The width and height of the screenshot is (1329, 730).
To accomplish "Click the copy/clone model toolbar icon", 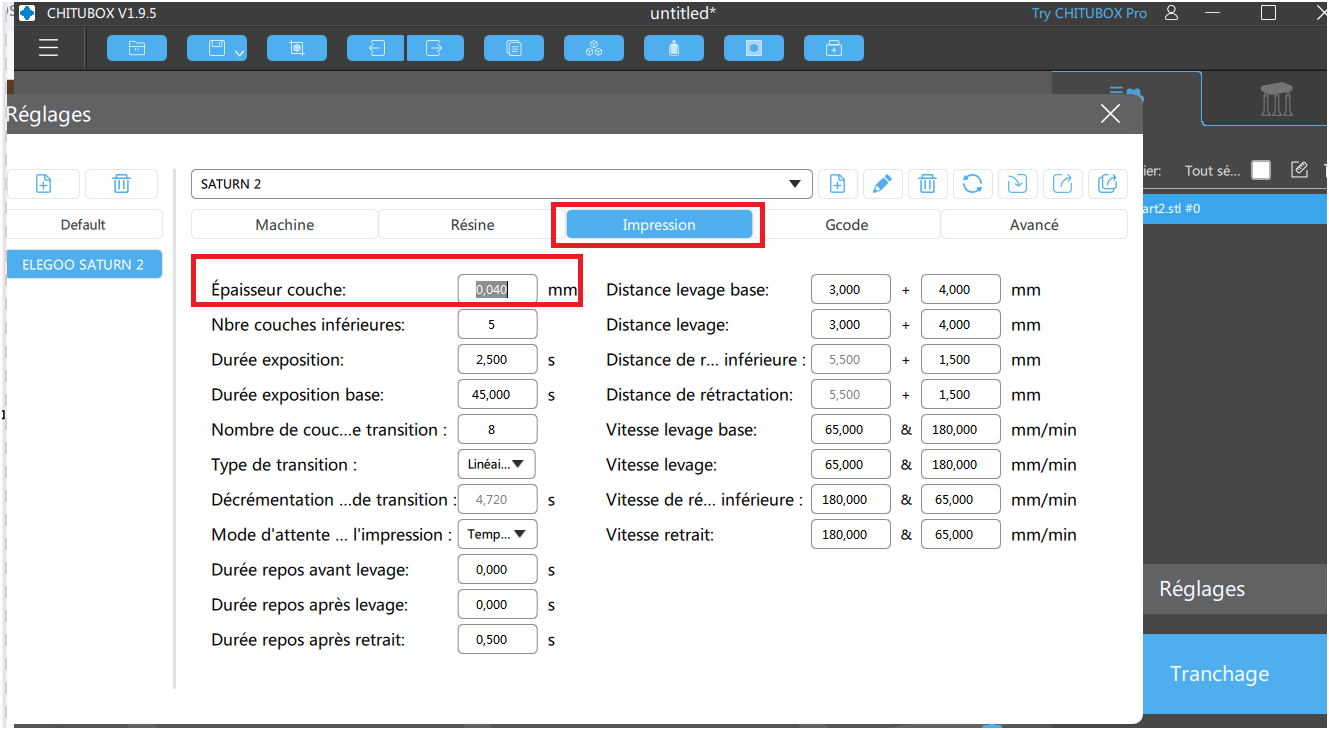I will (514, 48).
